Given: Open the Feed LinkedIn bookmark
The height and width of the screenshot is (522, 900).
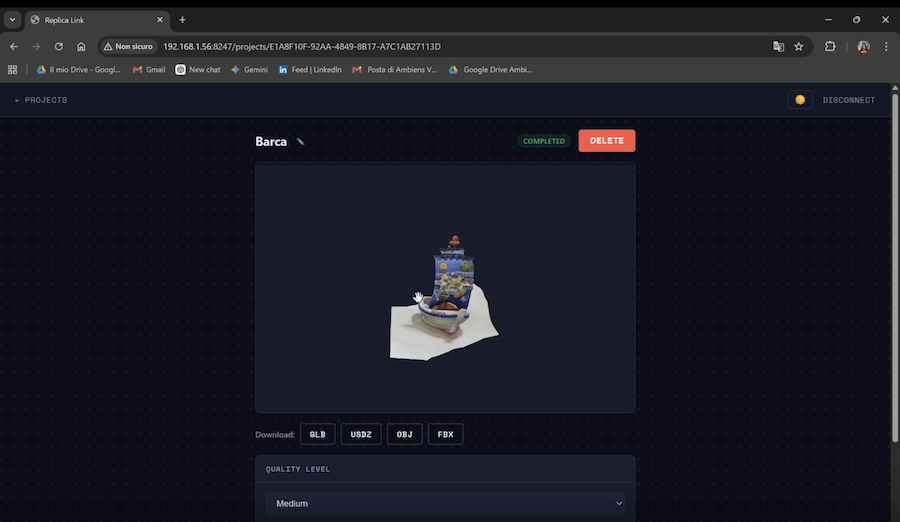Looking at the screenshot, I should point(310,69).
